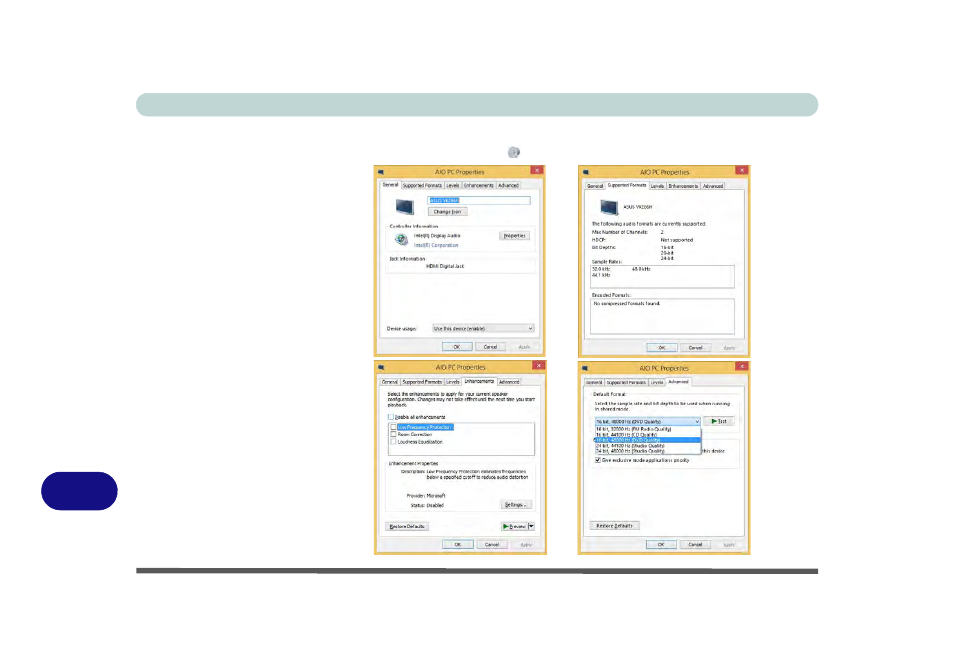Click the Test button for default format
Image resolution: width=954 pixels, height=672 pixels.
click(719, 421)
